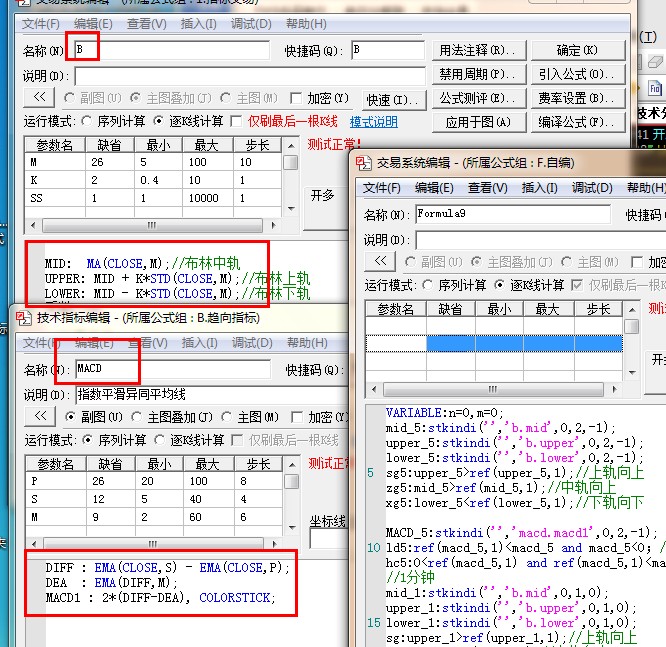Click 步长 column header in Formula9 parameter table

(598, 309)
